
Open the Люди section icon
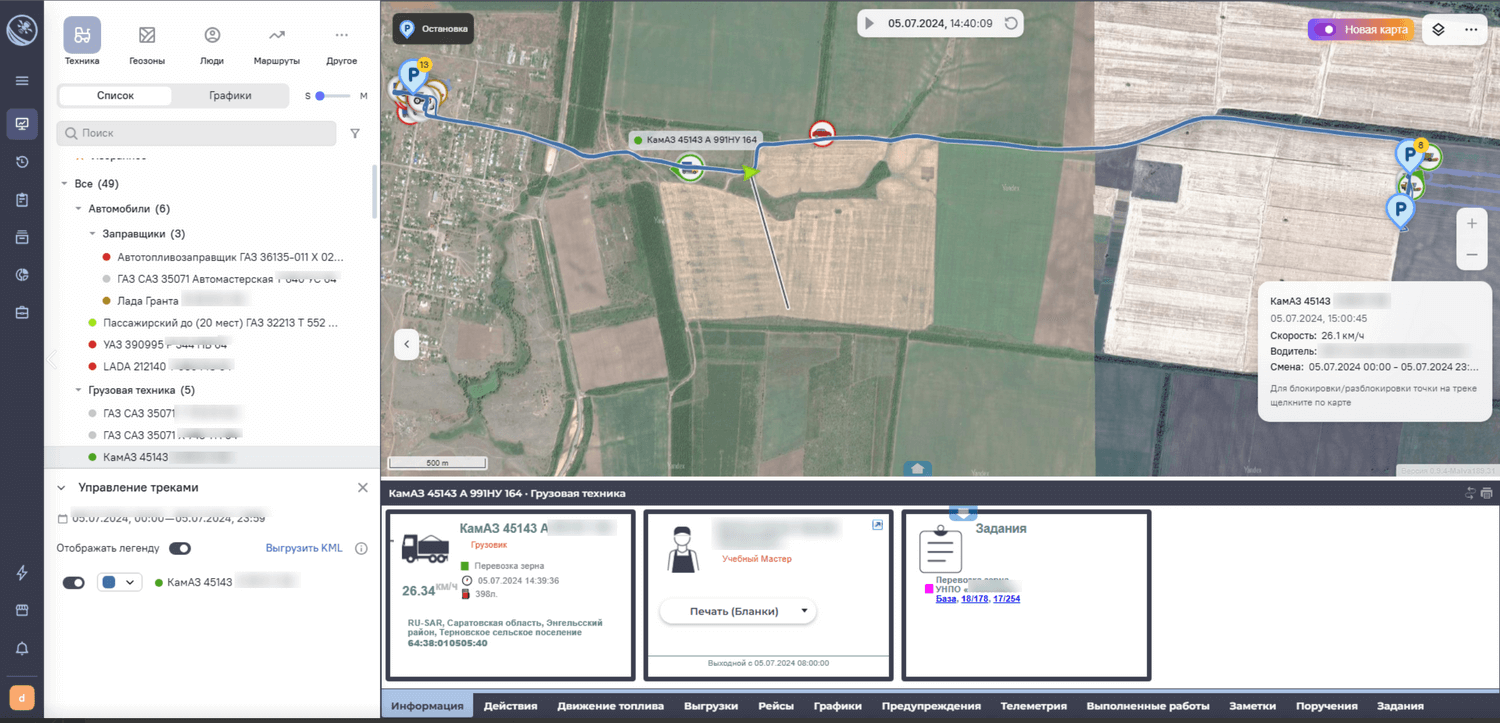click(212, 36)
